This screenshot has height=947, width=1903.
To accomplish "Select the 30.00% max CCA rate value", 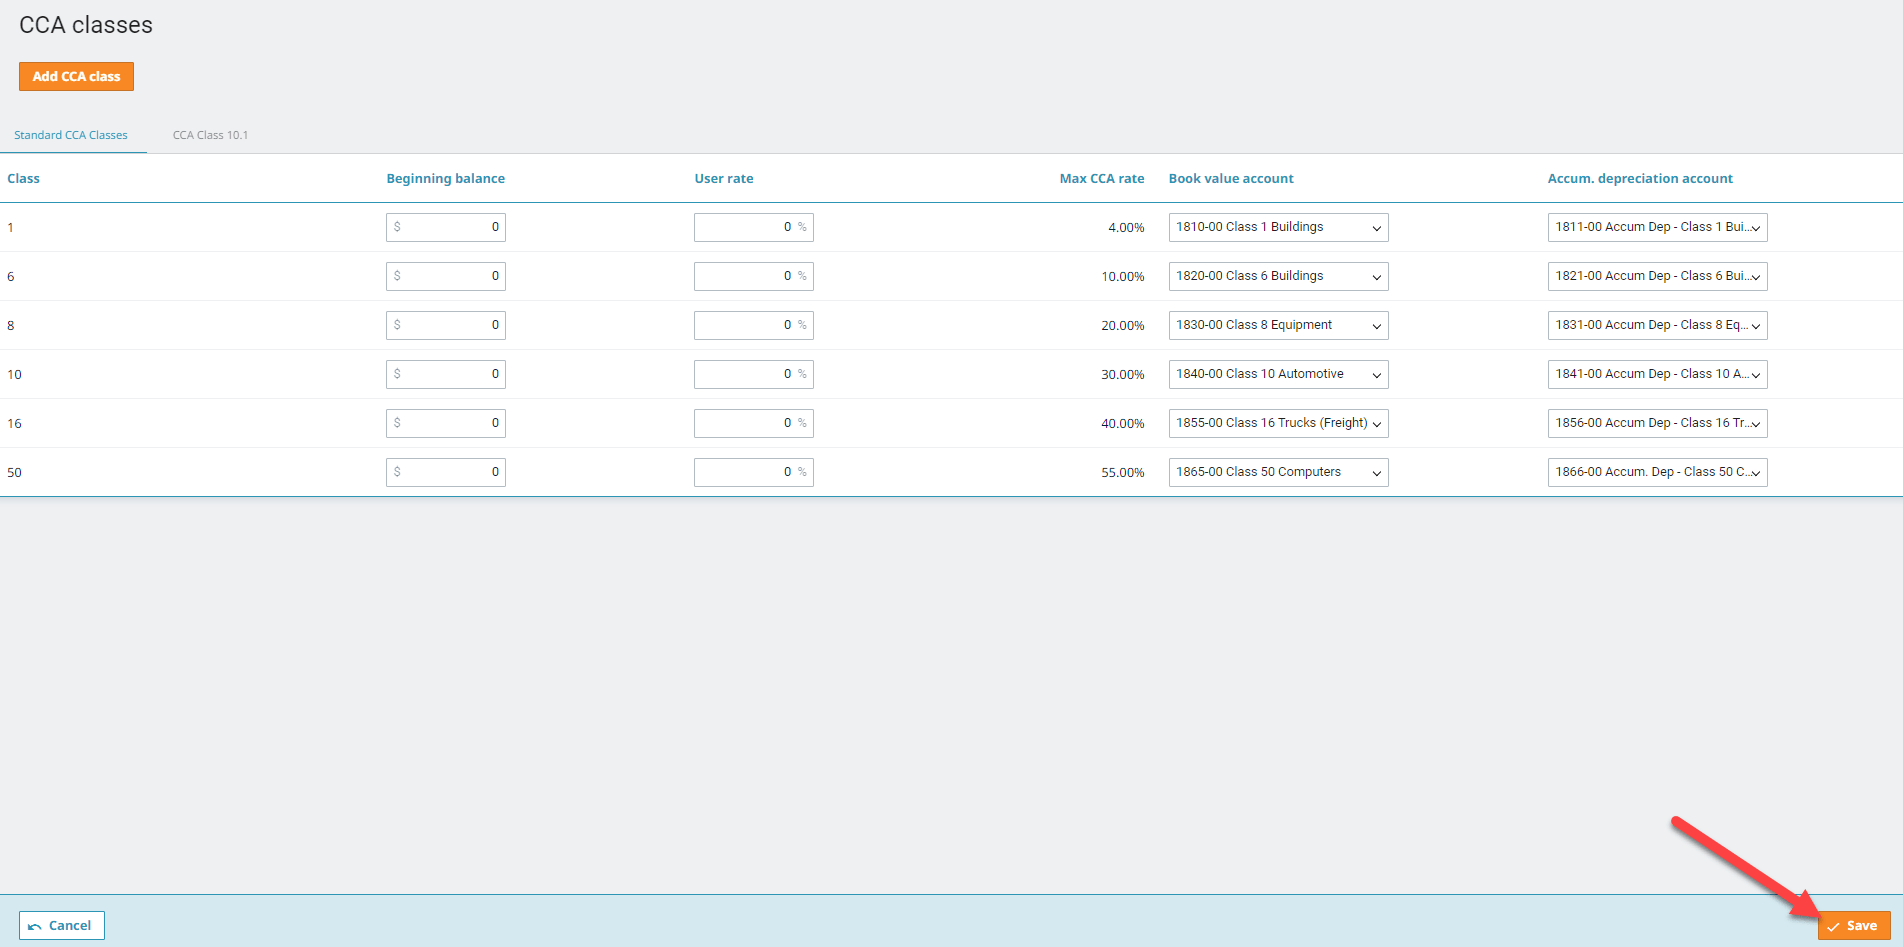I will pyautogui.click(x=1123, y=375).
